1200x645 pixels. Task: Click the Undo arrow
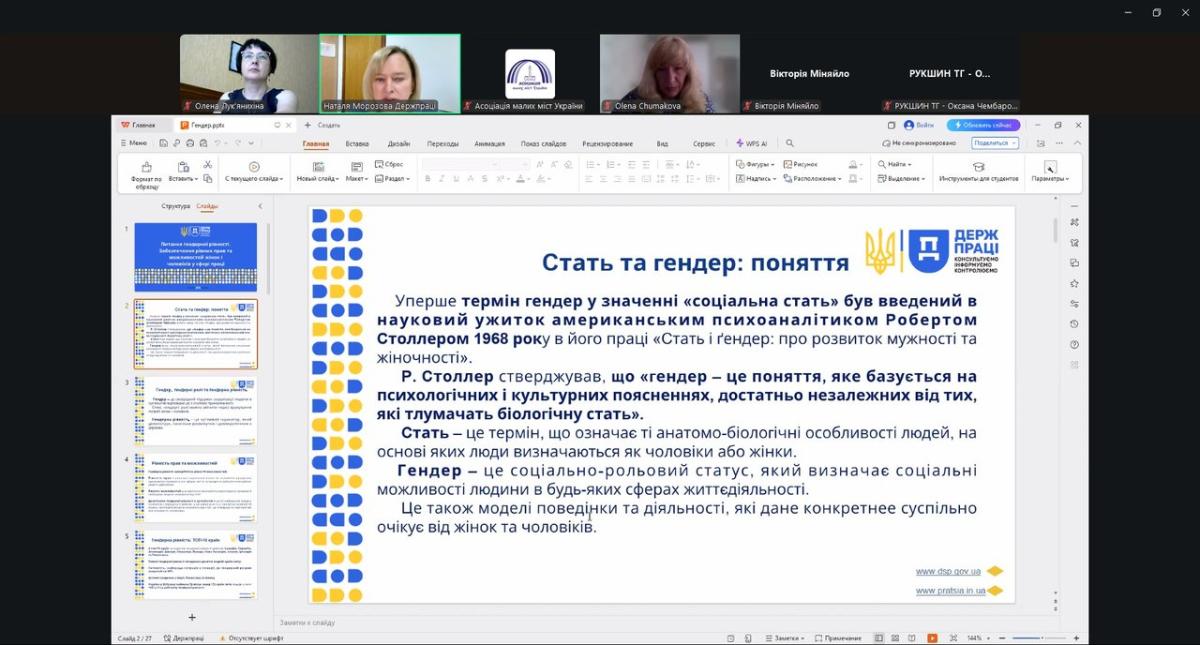point(217,143)
